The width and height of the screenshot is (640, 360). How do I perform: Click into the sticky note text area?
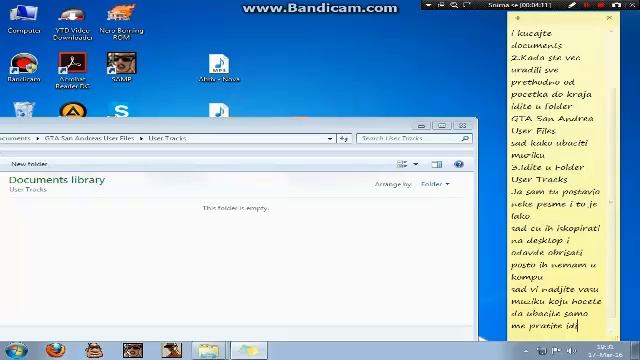coord(557,180)
